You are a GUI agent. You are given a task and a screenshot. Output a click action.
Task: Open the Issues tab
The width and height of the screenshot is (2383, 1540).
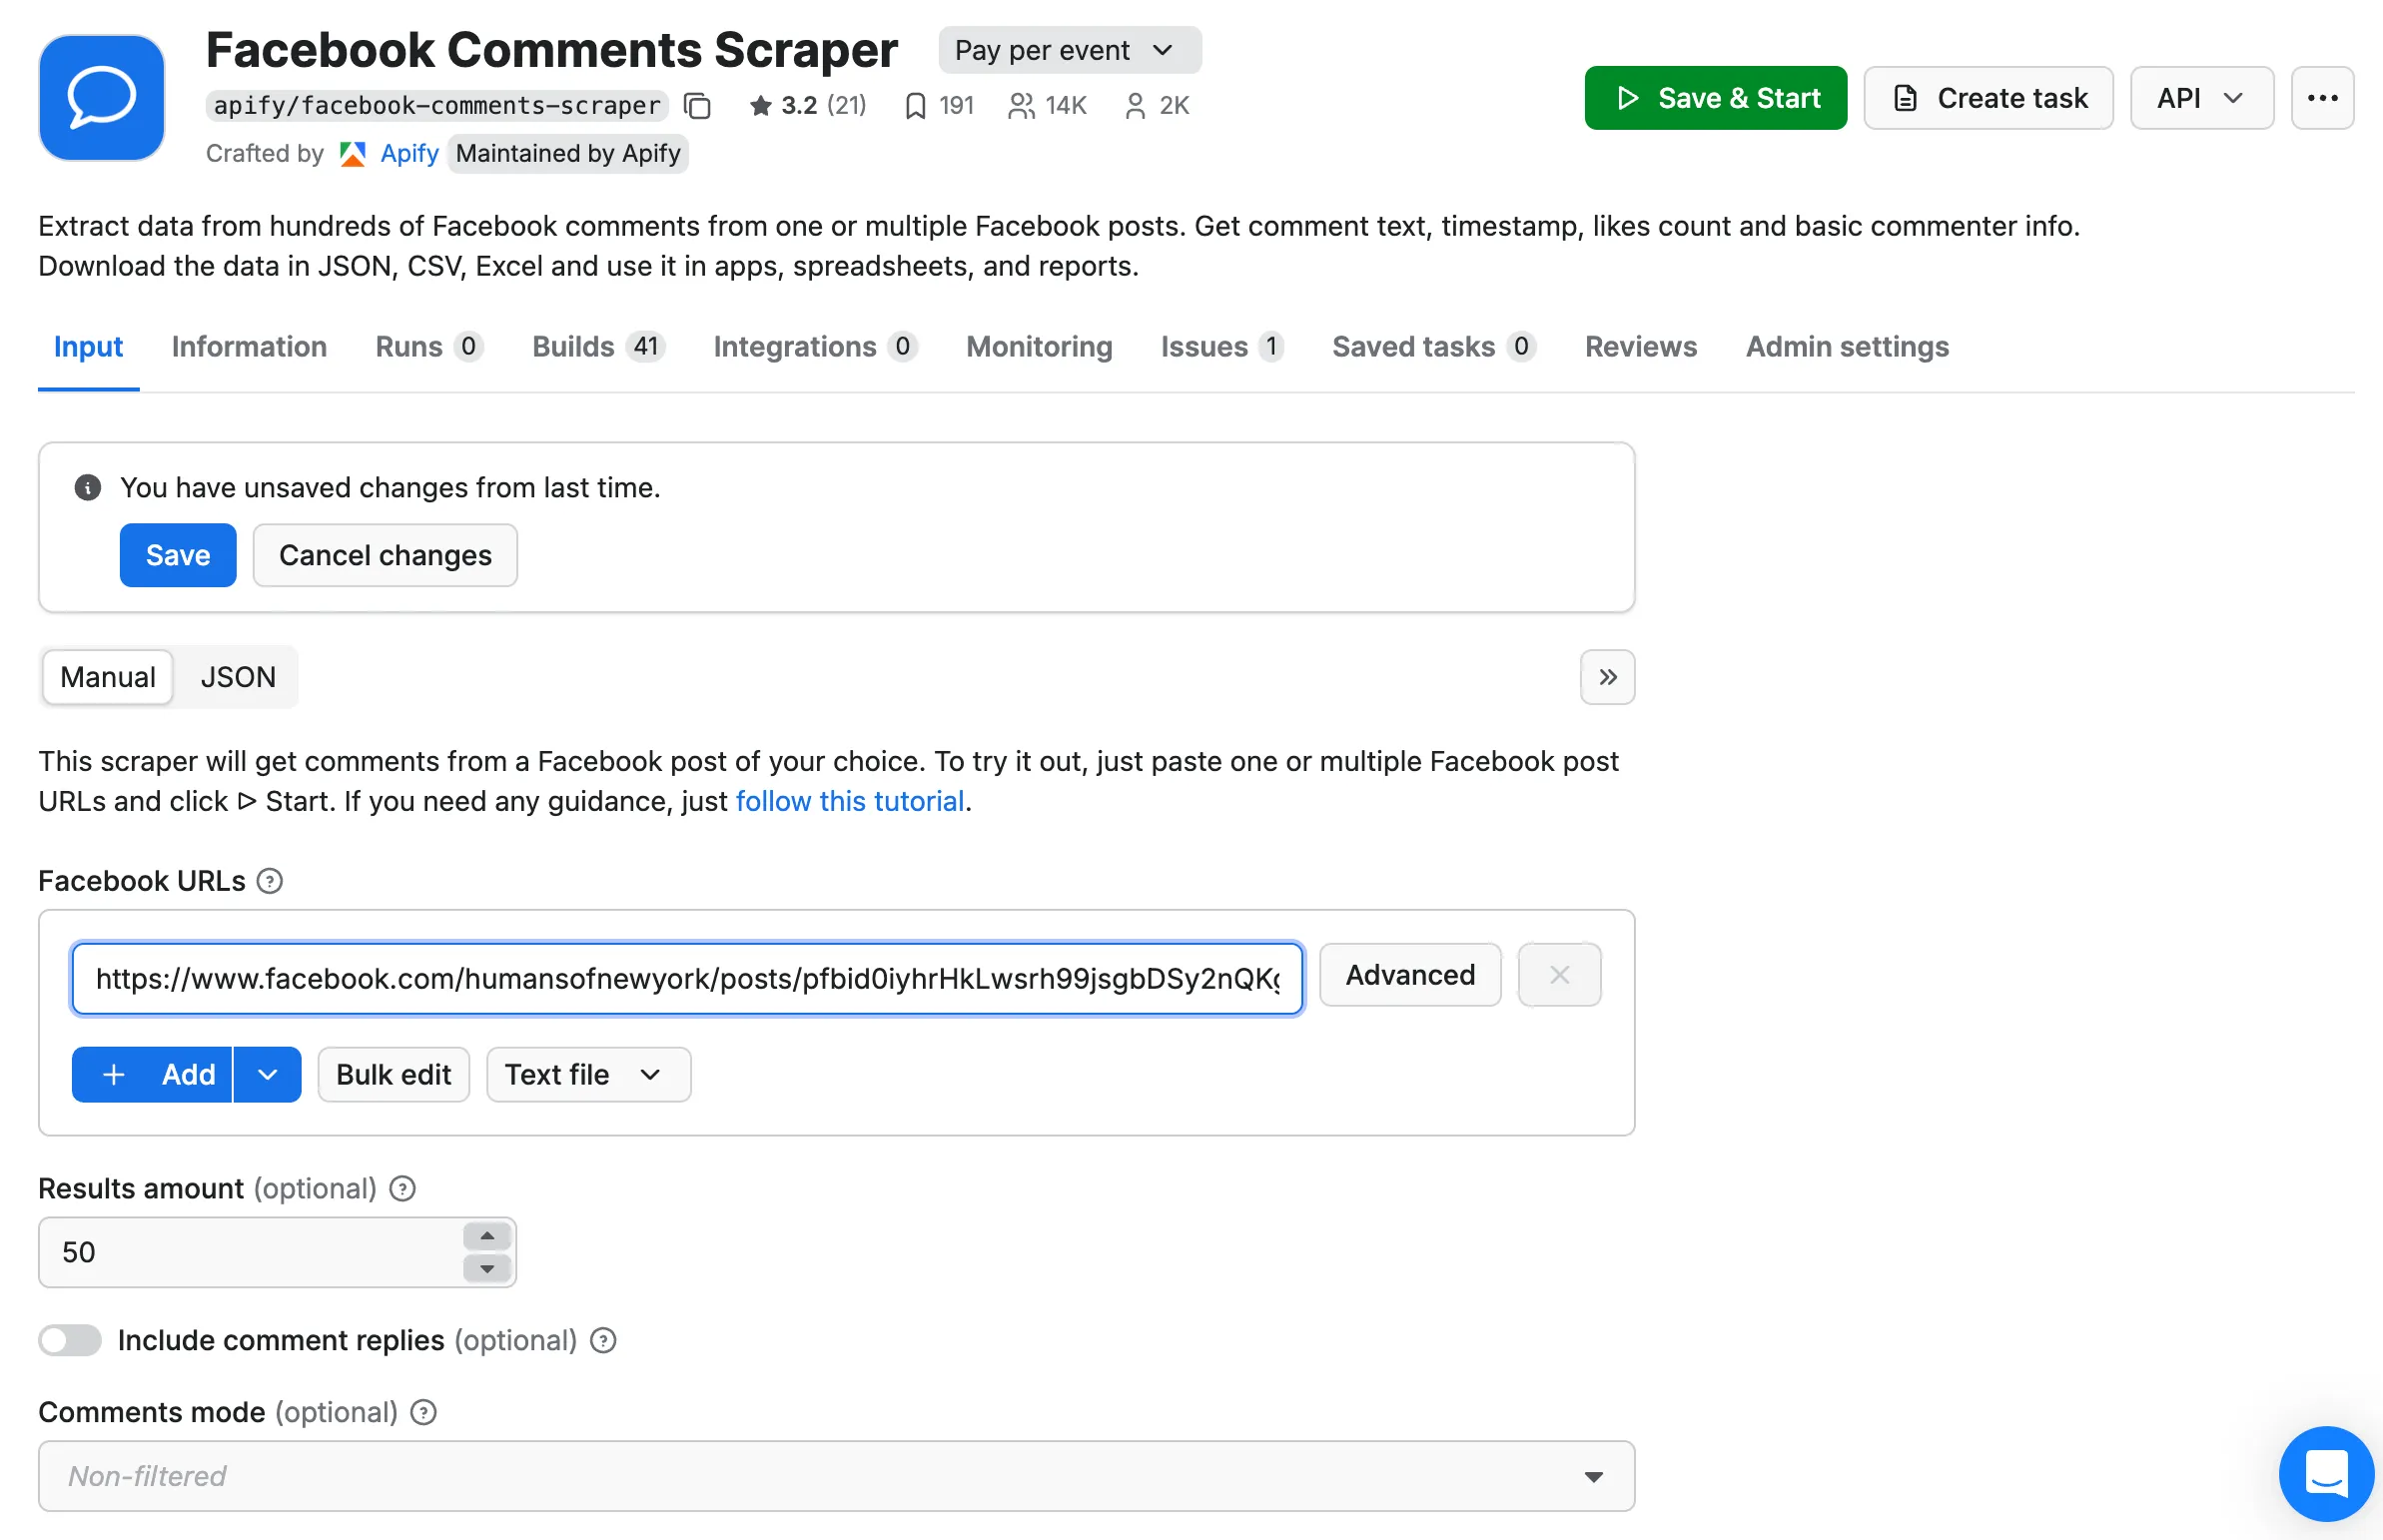pyautogui.click(x=1222, y=347)
